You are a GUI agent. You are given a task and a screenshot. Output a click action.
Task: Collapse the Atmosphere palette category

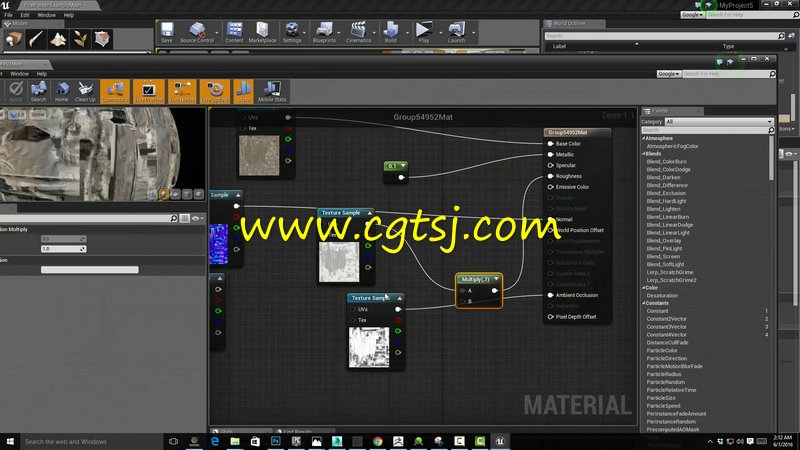pyautogui.click(x=643, y=138)
